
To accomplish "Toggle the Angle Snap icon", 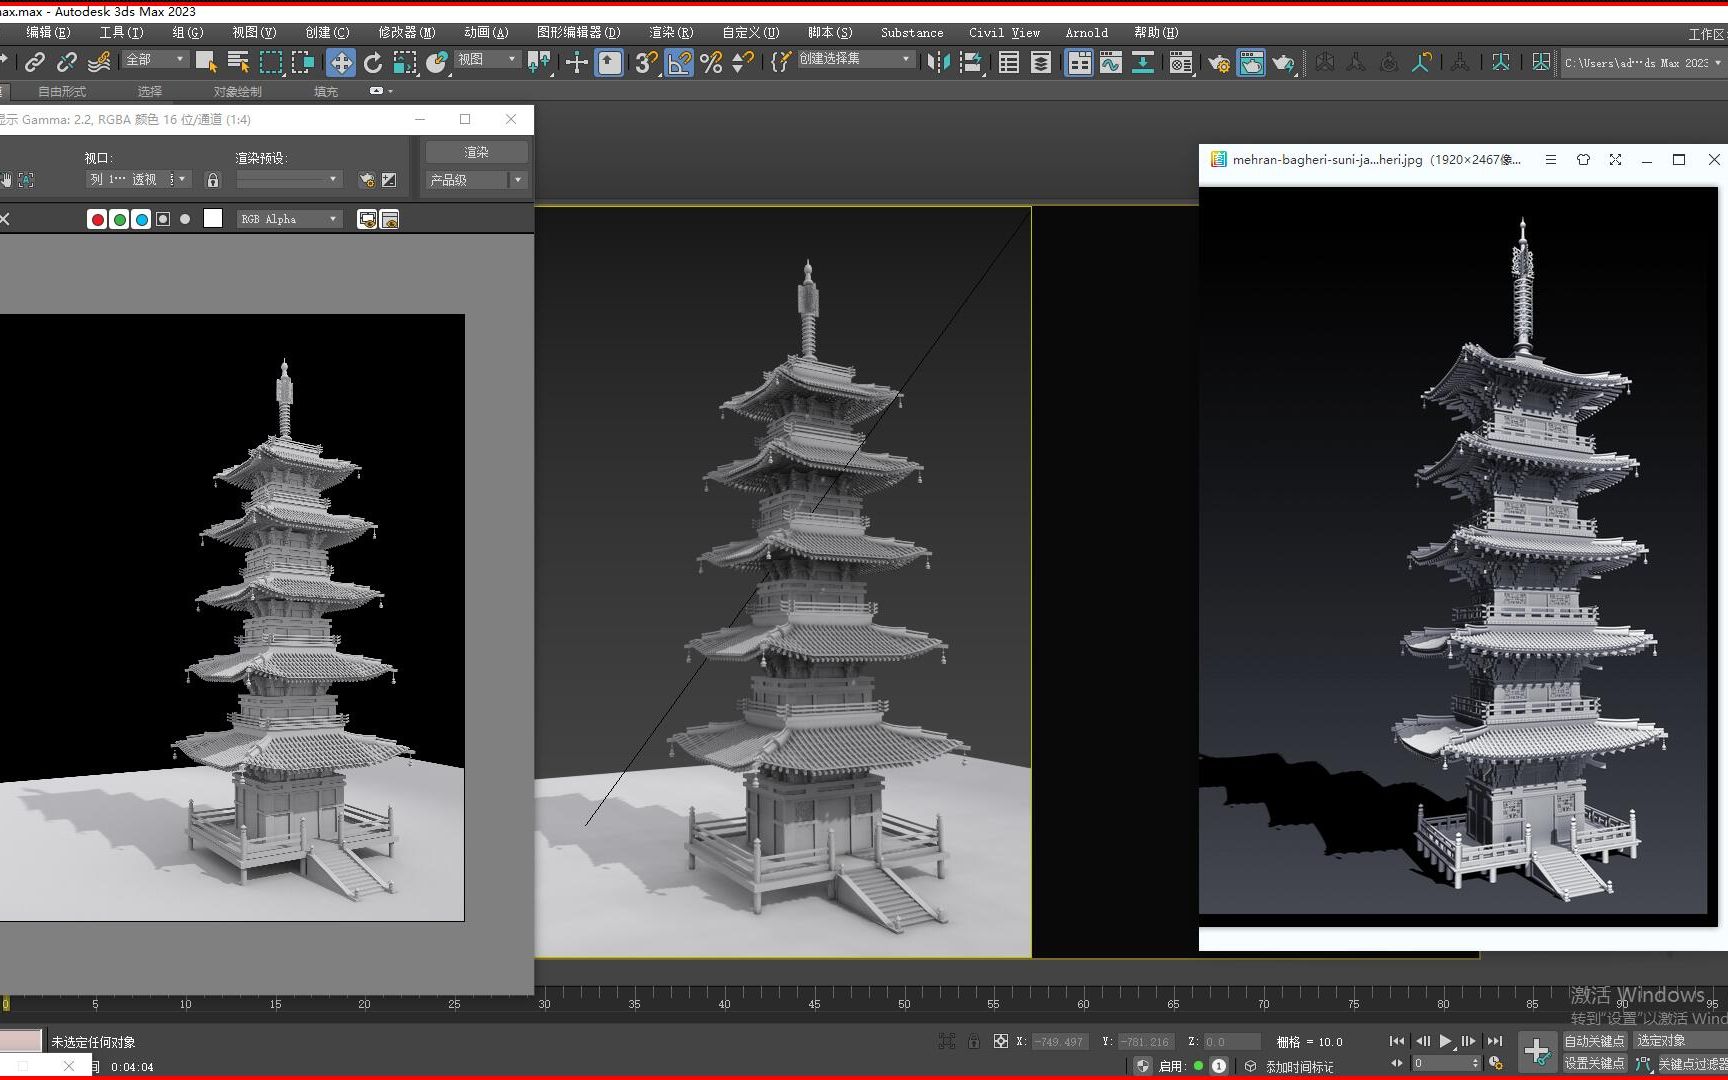I will (679, 62).
